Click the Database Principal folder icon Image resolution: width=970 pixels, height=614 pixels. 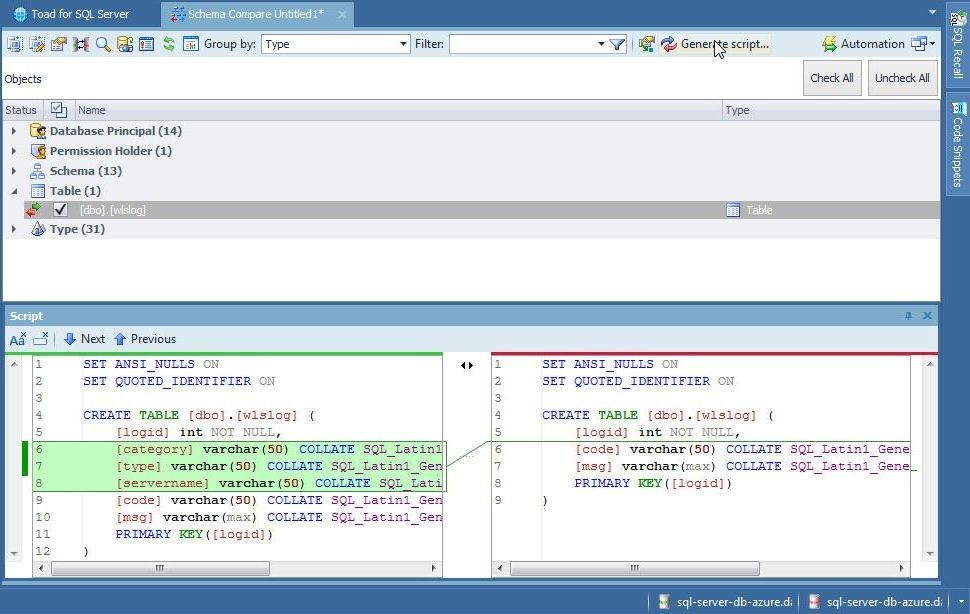click(38, 131)
